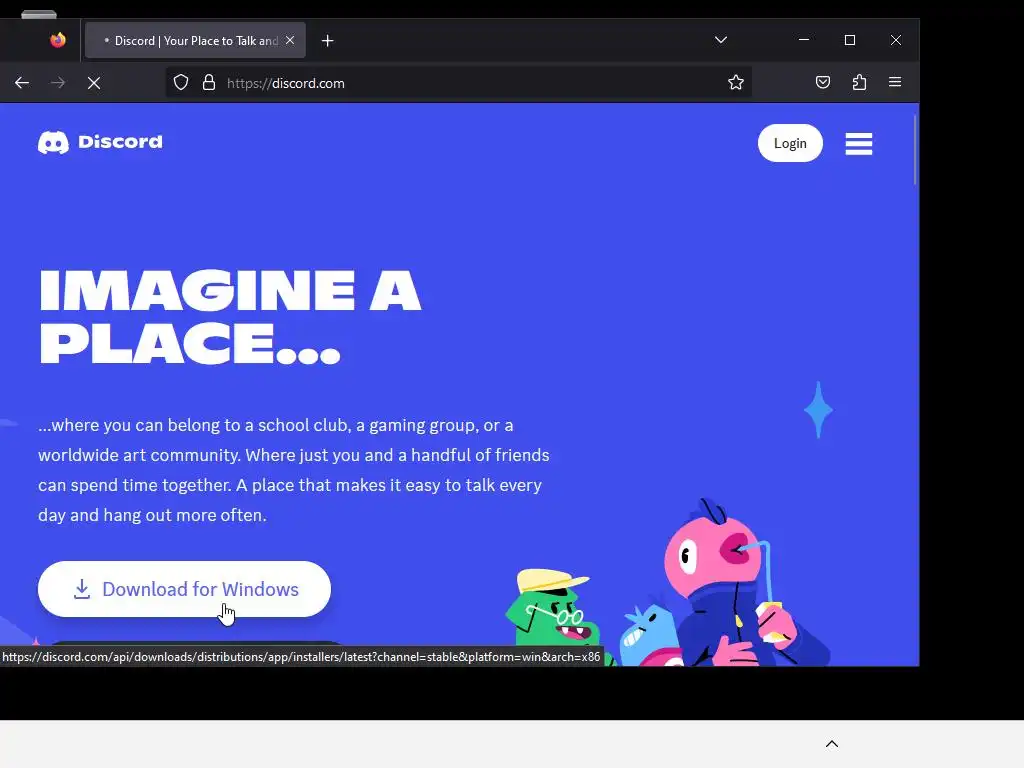
Task: Open the Extensions puzzle icon
Action: click(x=859, y=82)
